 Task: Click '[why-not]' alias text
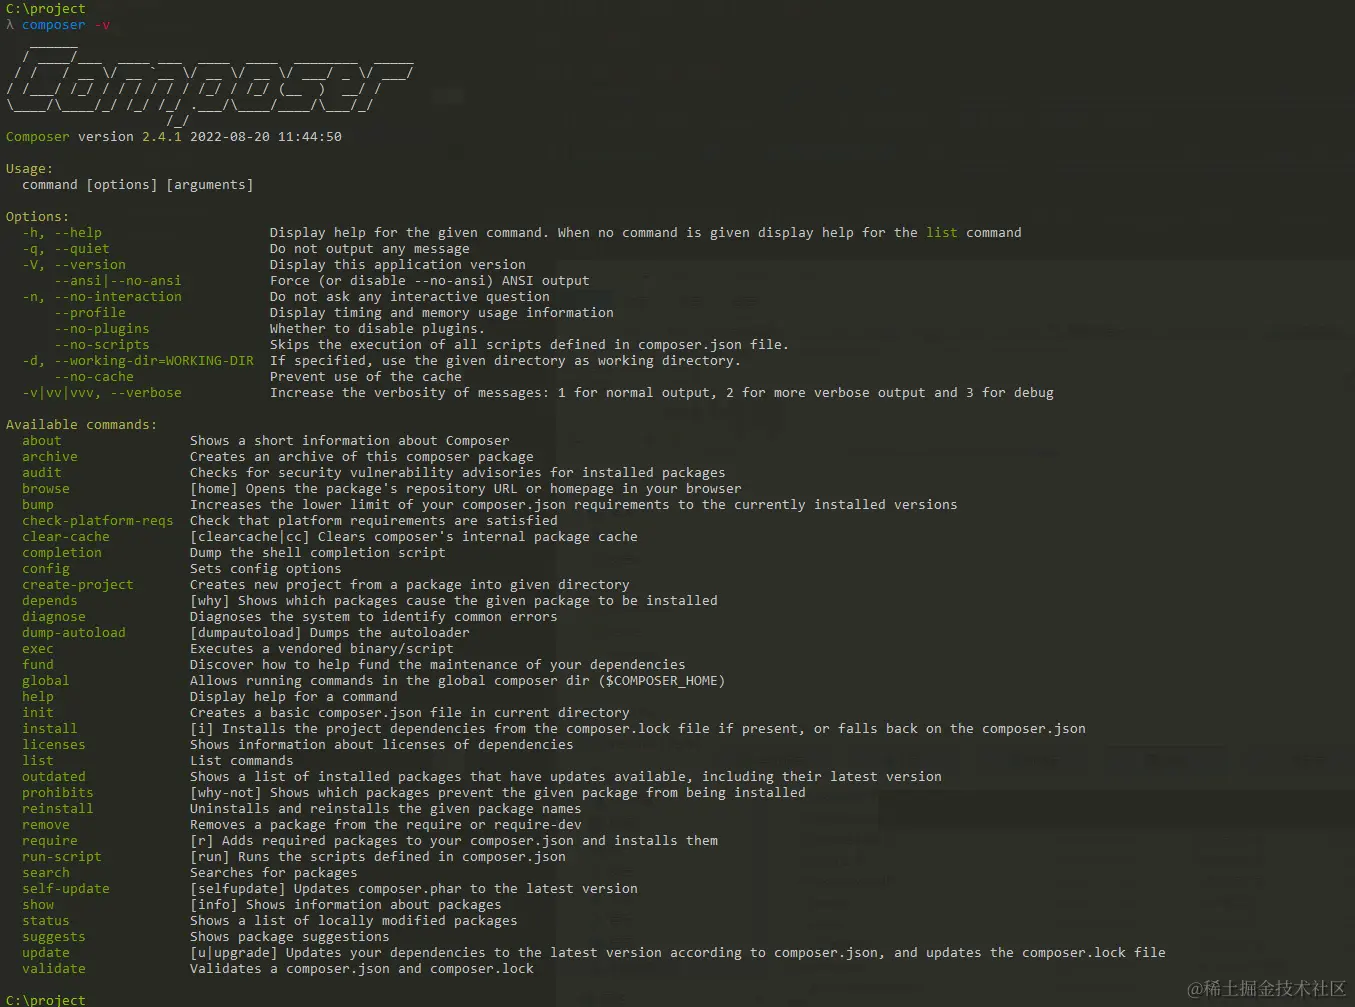(x=226, y=793)
